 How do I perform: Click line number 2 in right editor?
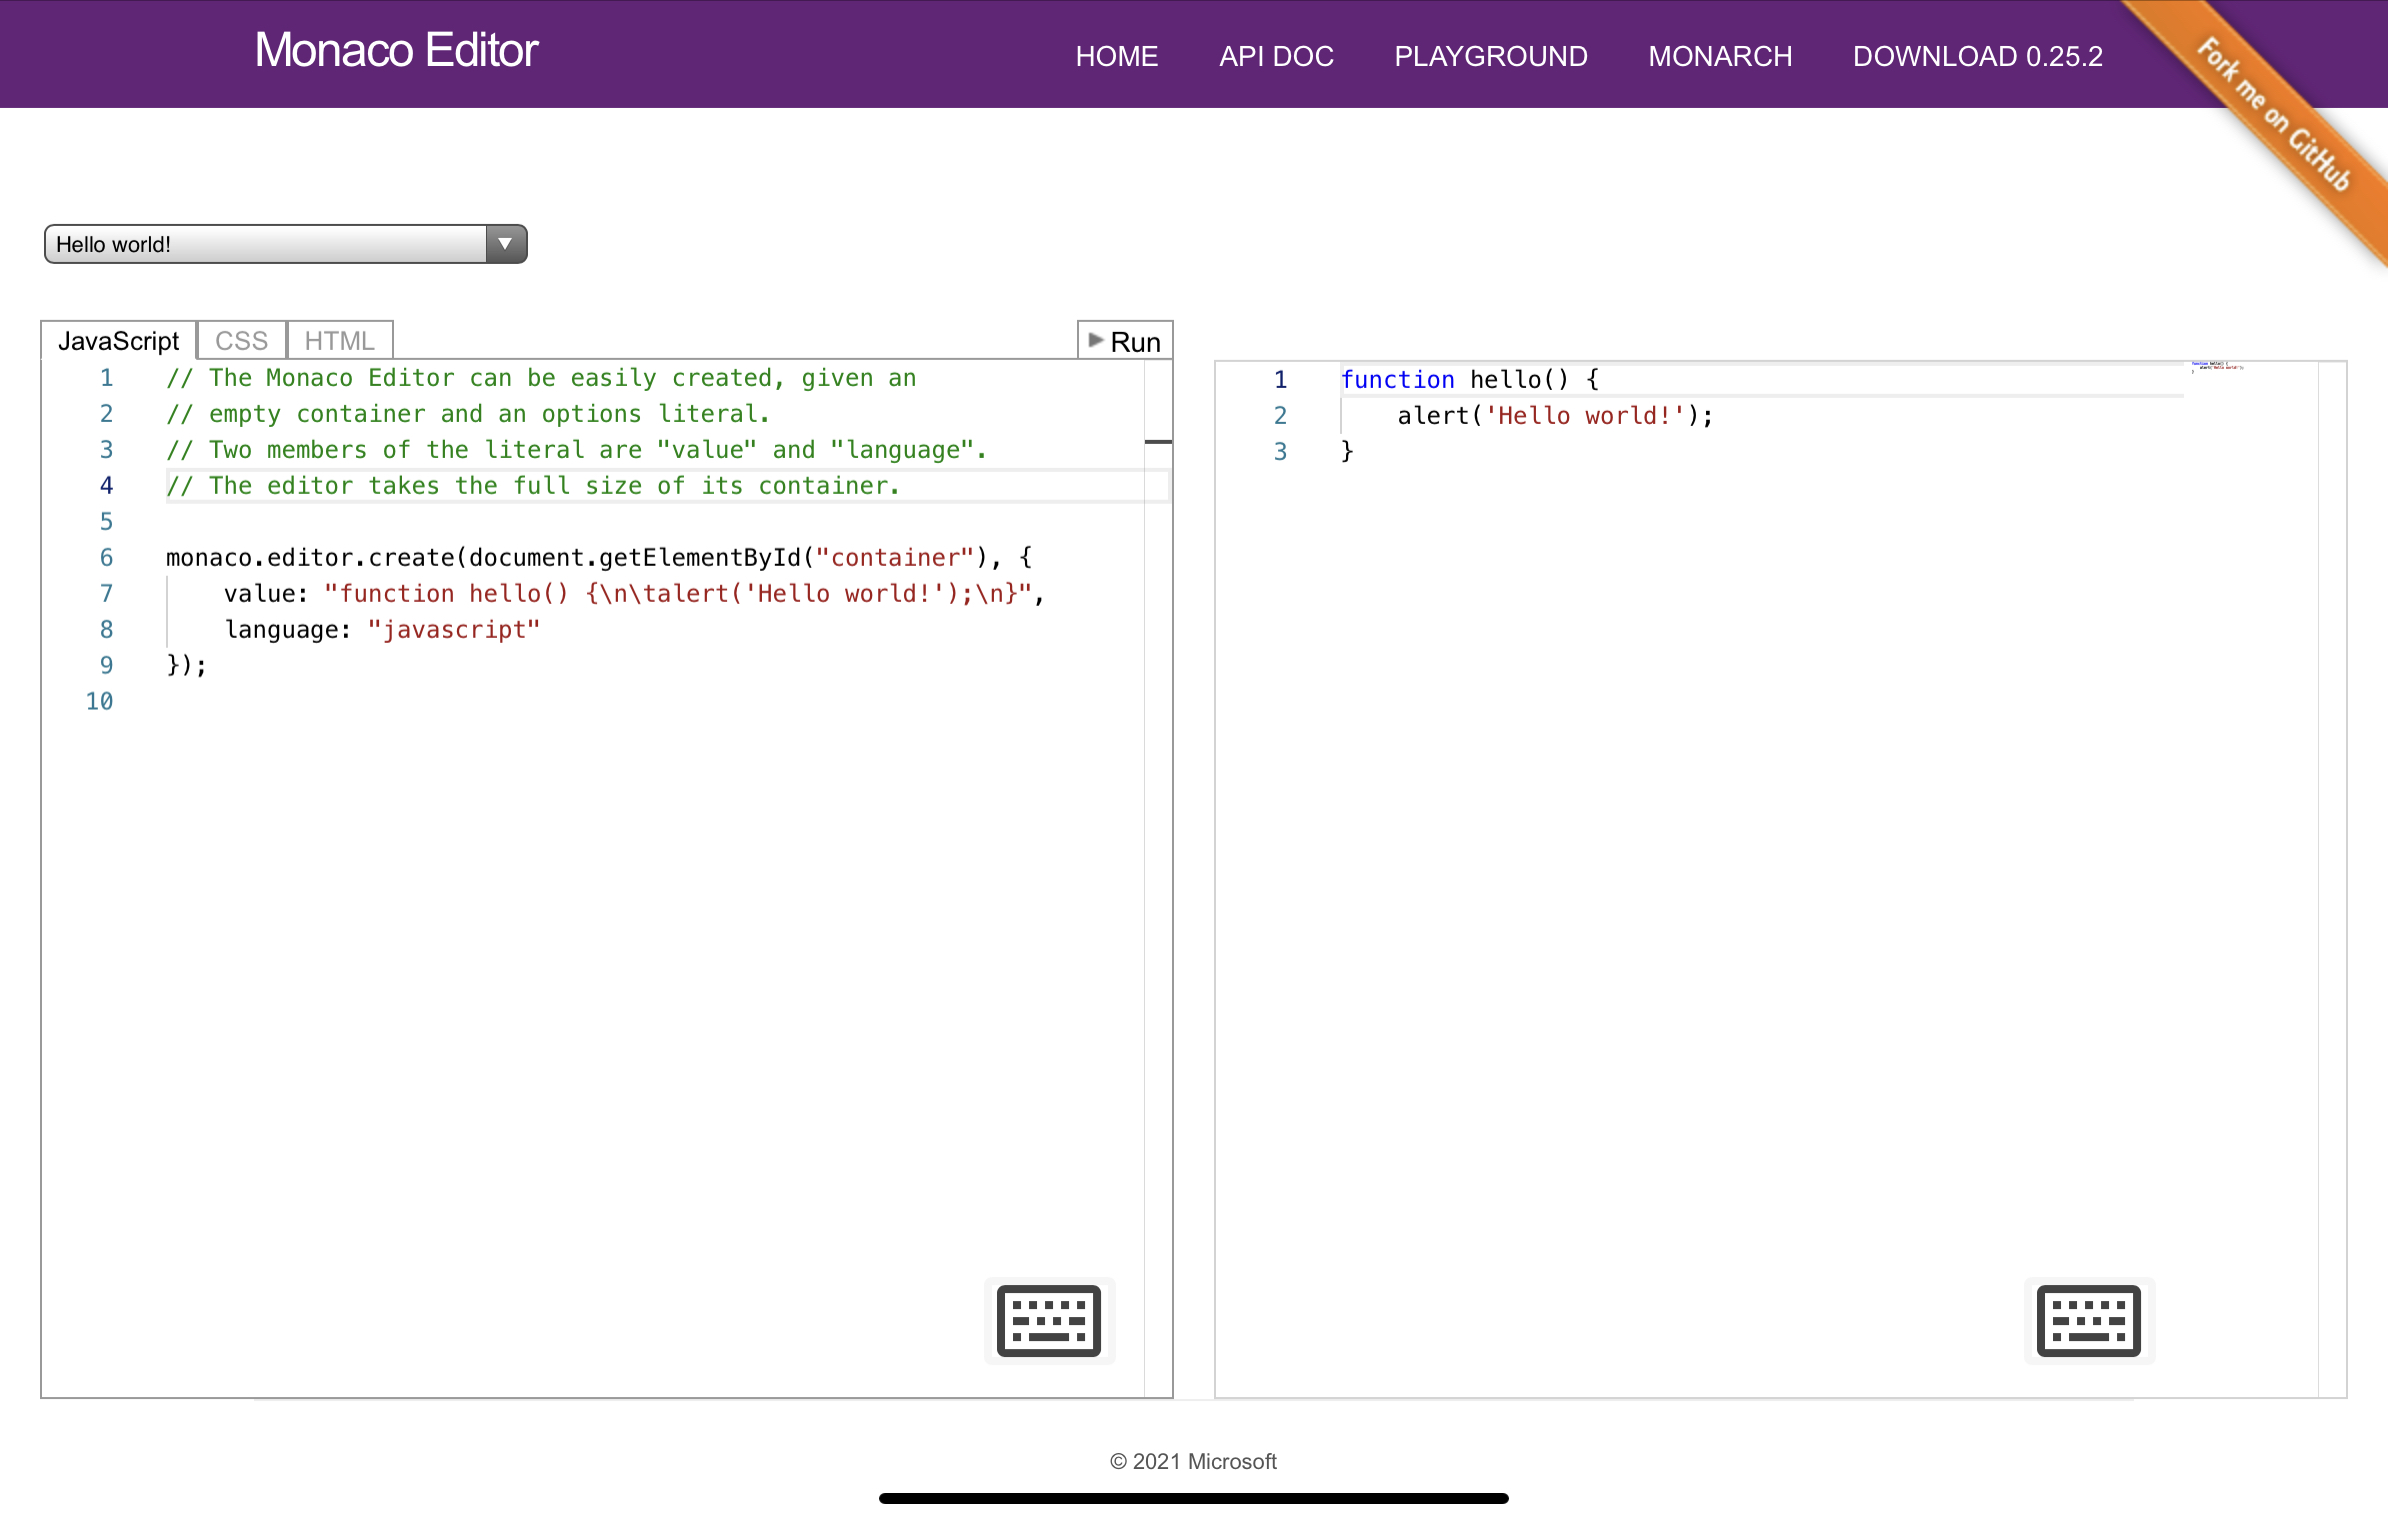(x=1280, y=415)
